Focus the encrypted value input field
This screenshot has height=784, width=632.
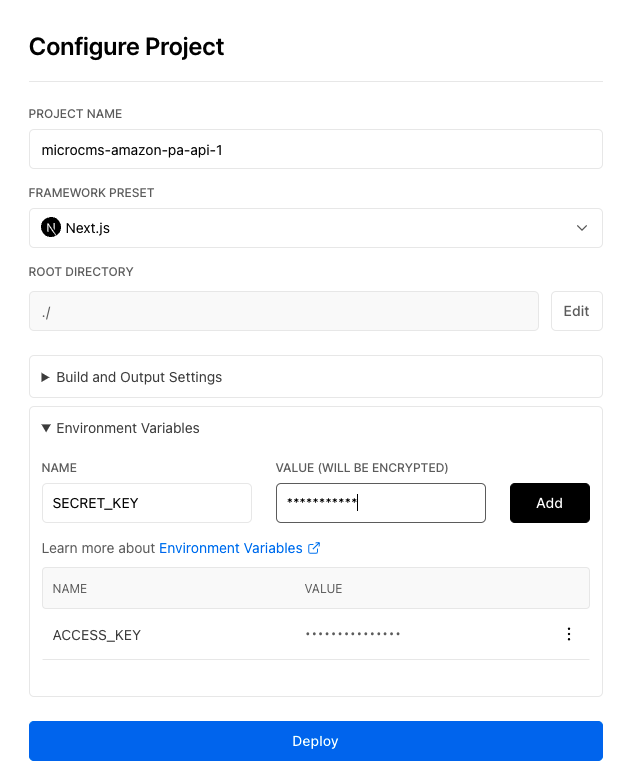[380, 503]
